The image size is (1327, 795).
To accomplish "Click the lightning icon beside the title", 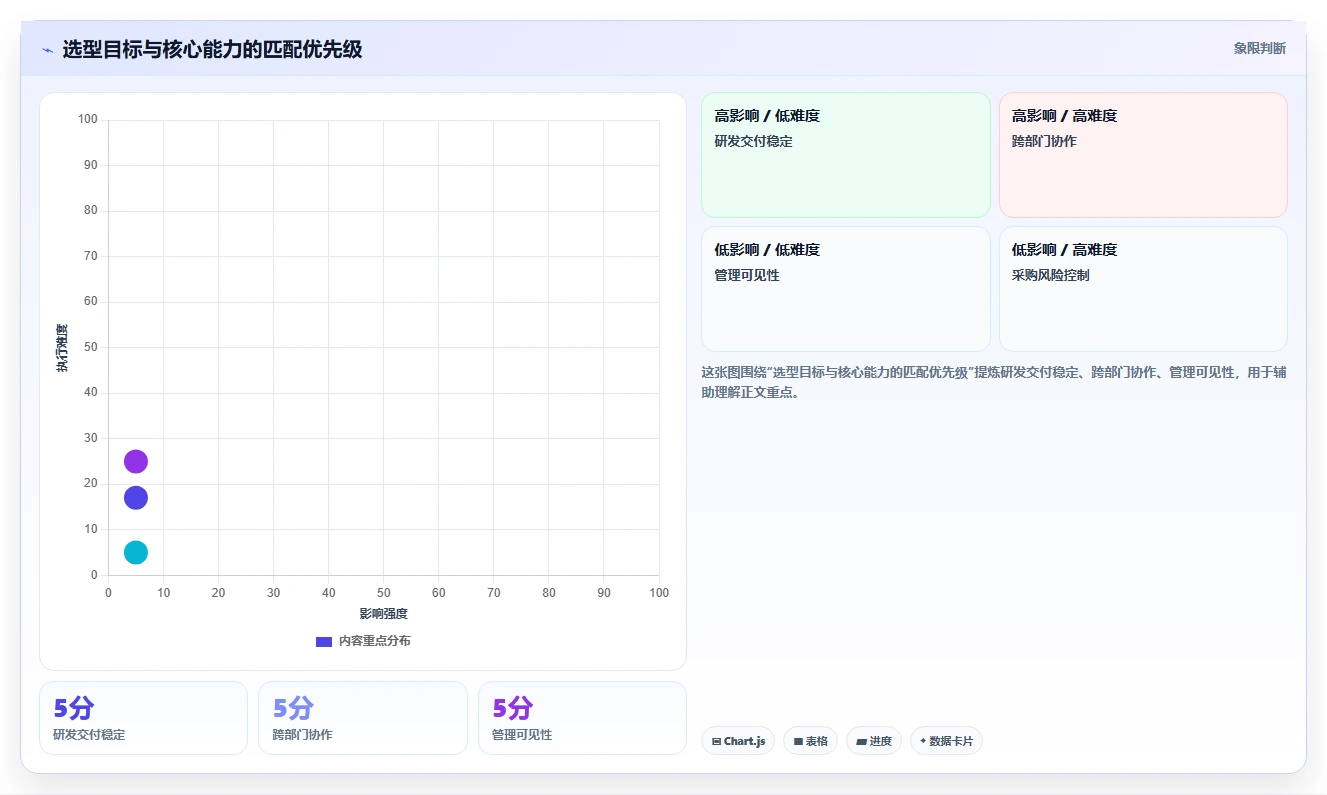I will point(47,49).
